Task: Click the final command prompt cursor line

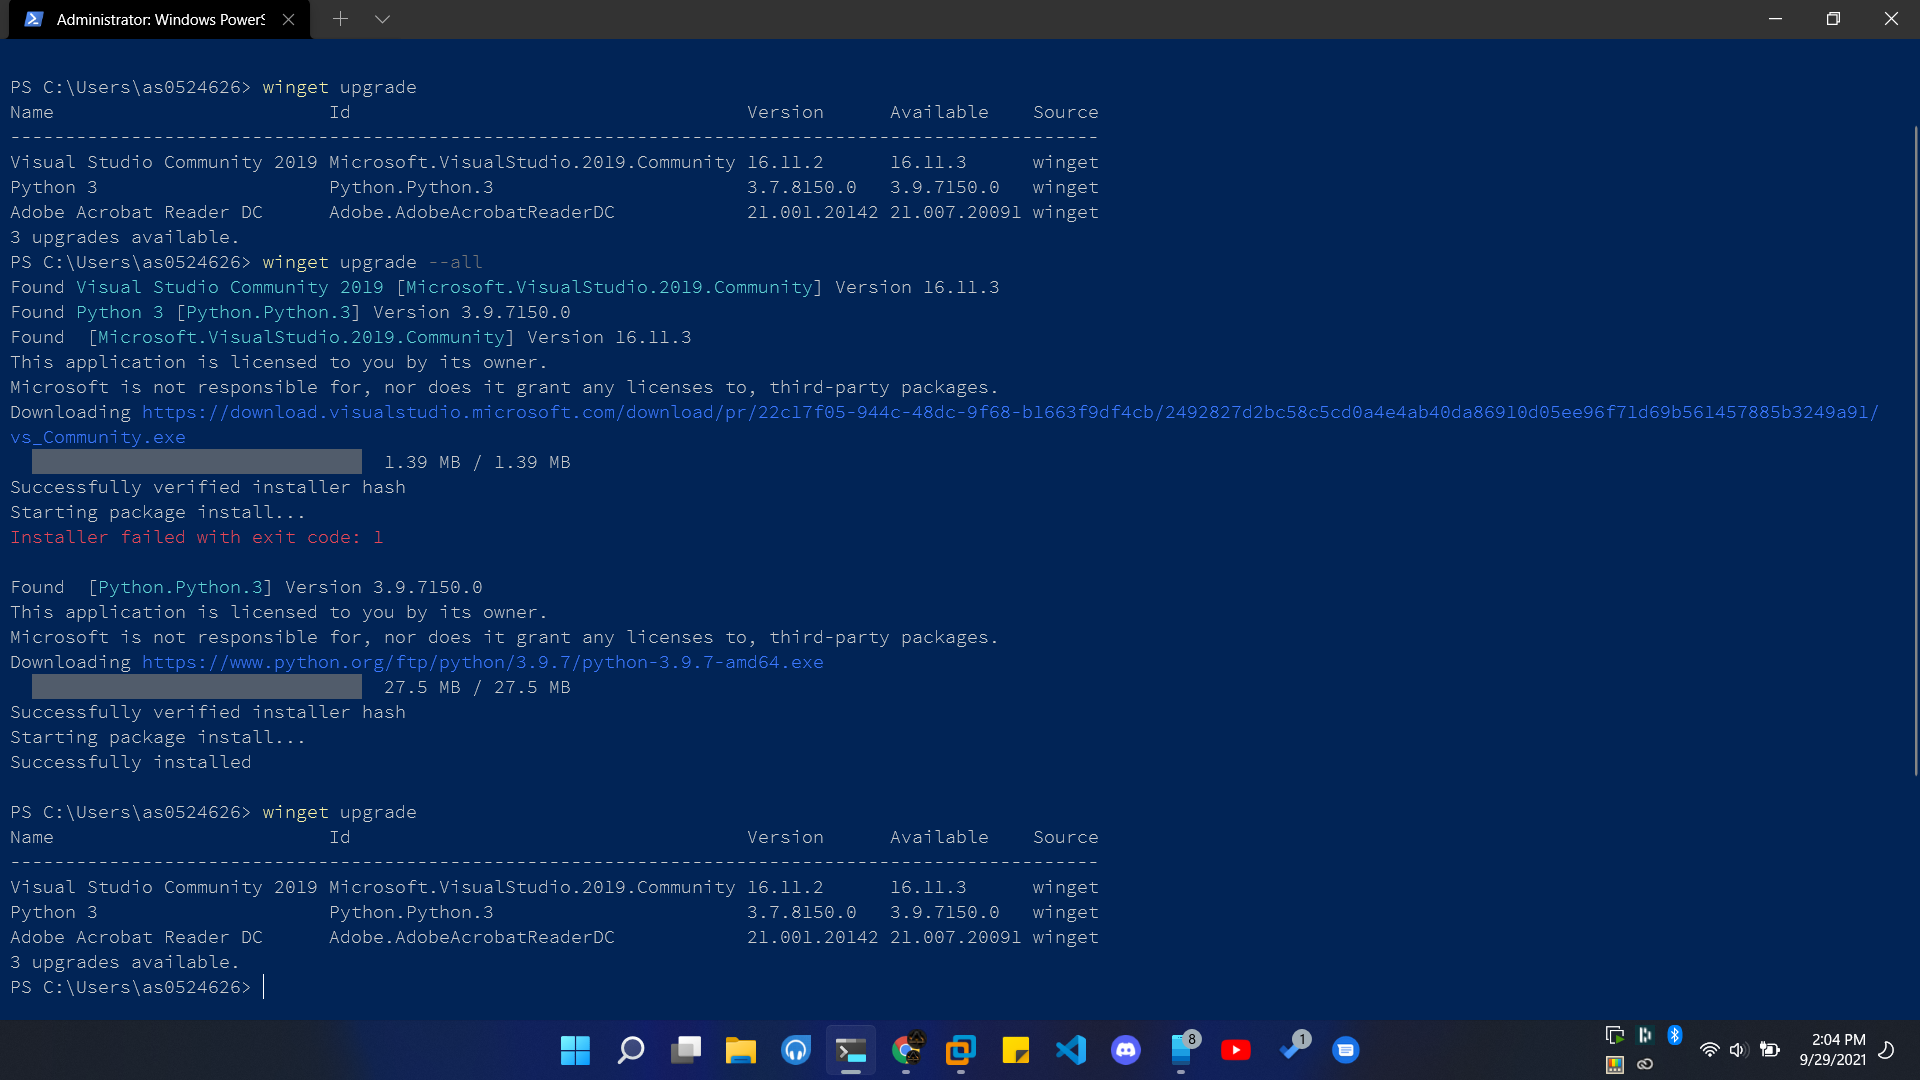Action: click(x=137, y=987)
